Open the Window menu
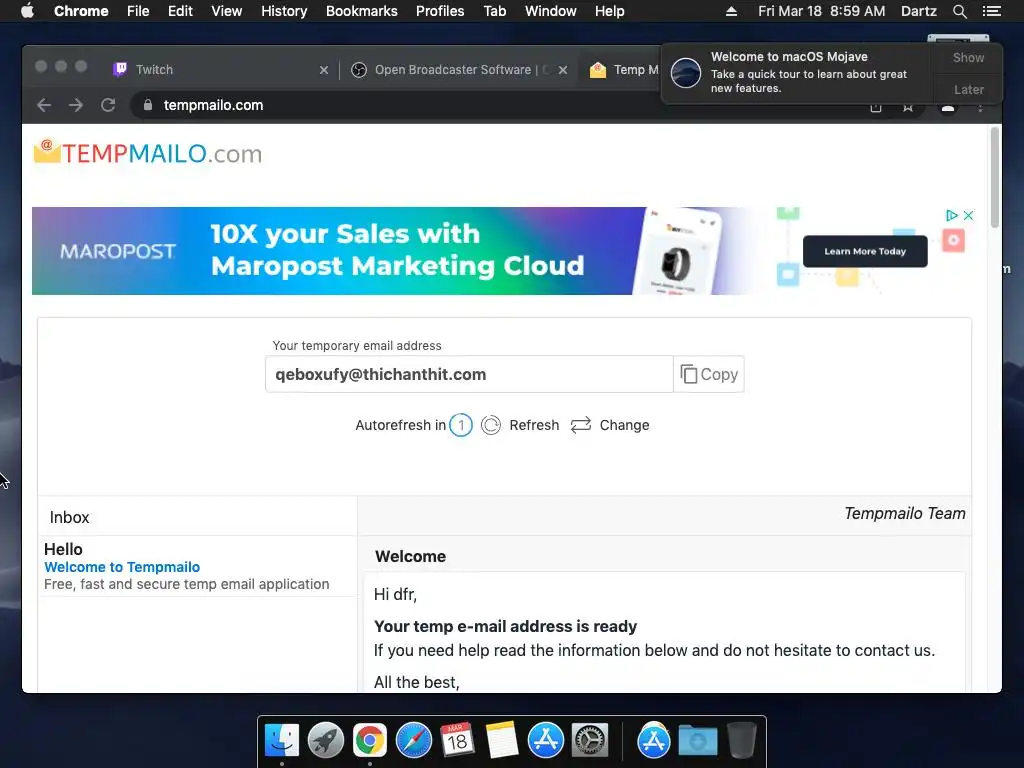Viewport: 1024px width, 768px height. coord(551,11)
